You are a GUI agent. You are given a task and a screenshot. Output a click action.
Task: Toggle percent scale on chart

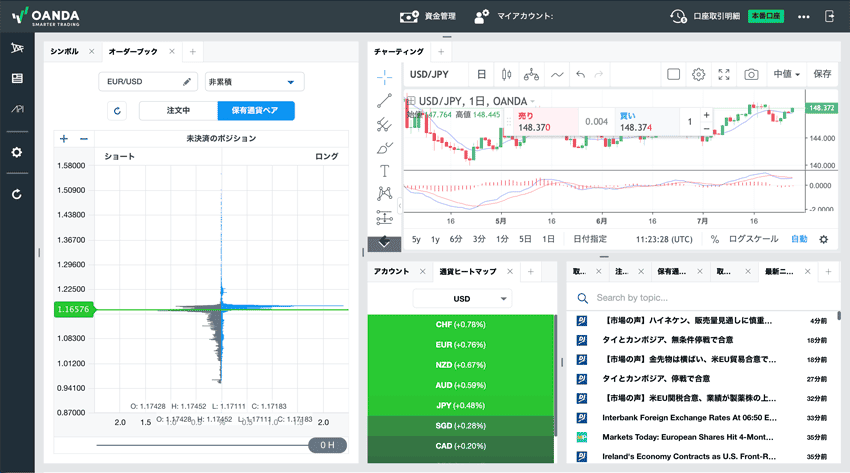click(714, 239)
